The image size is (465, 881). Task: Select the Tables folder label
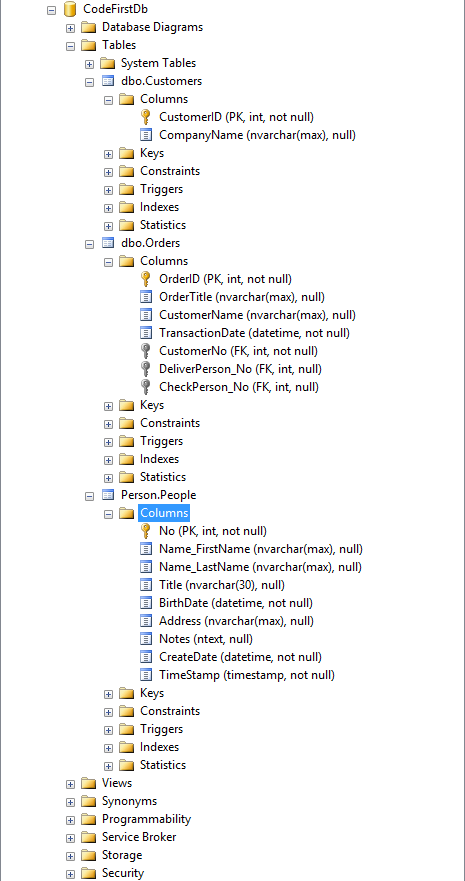pyautogui.click(x=119, y=45)
